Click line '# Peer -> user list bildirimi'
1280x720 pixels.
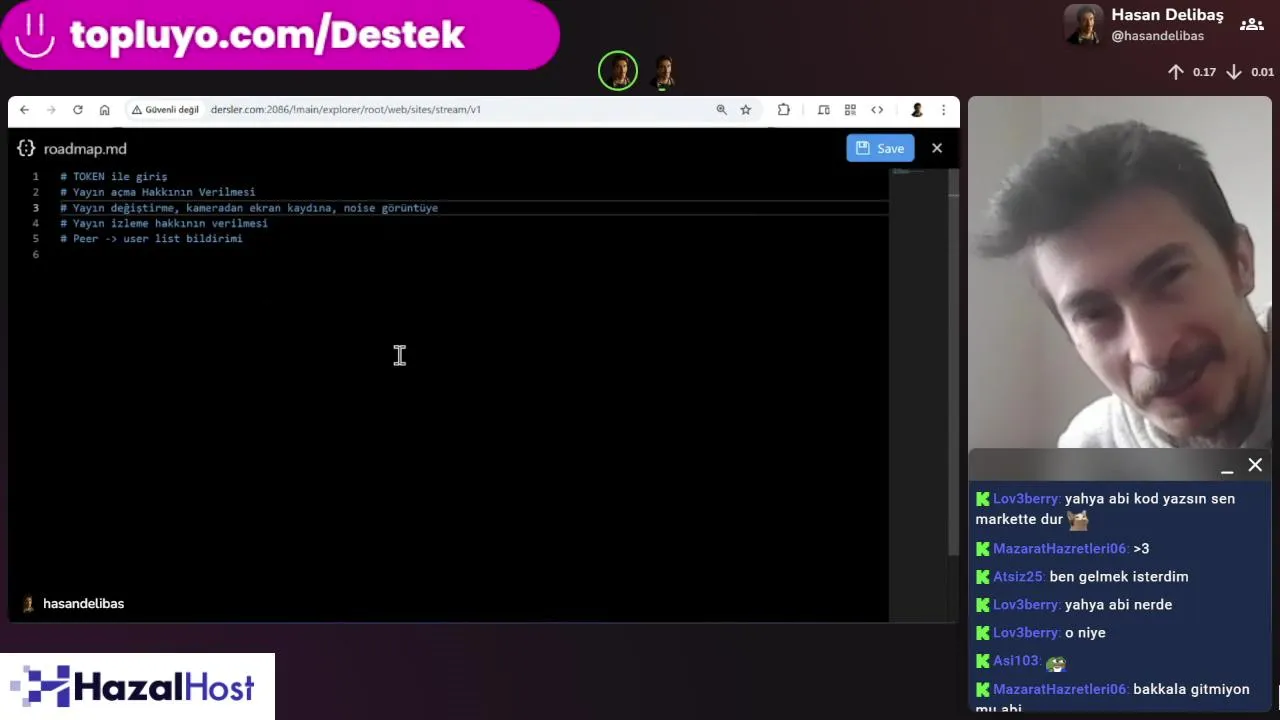[x=151, y=239]
